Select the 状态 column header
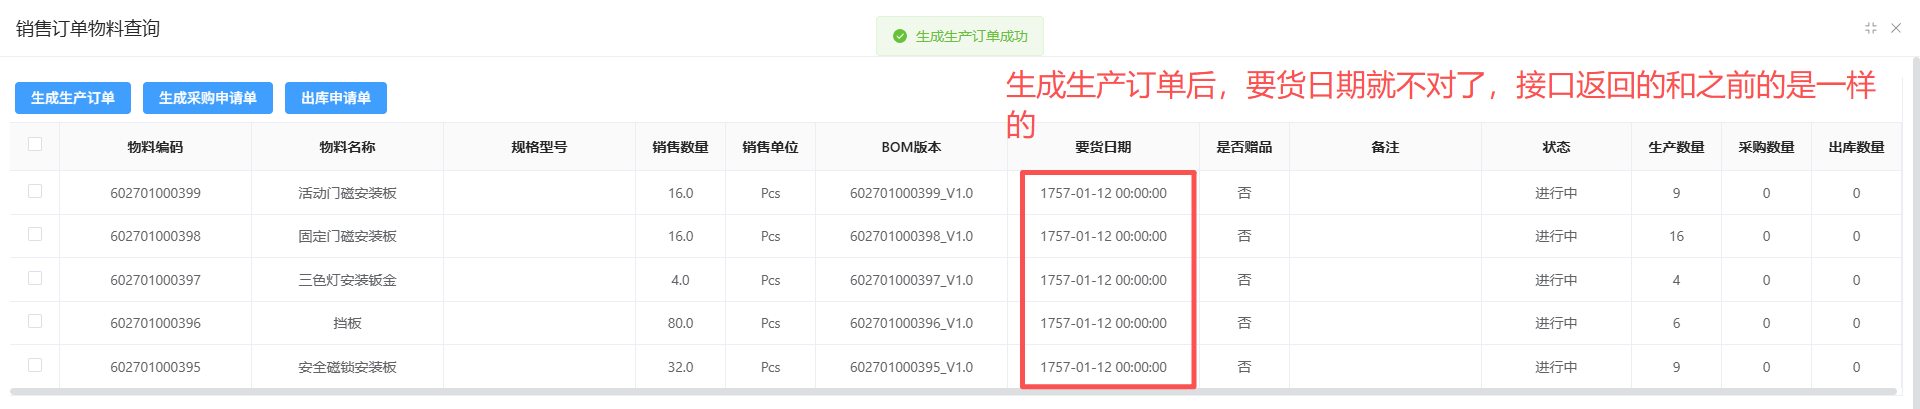The height and width of the screenshot is (409, 1920). [x=1556, y=147]
